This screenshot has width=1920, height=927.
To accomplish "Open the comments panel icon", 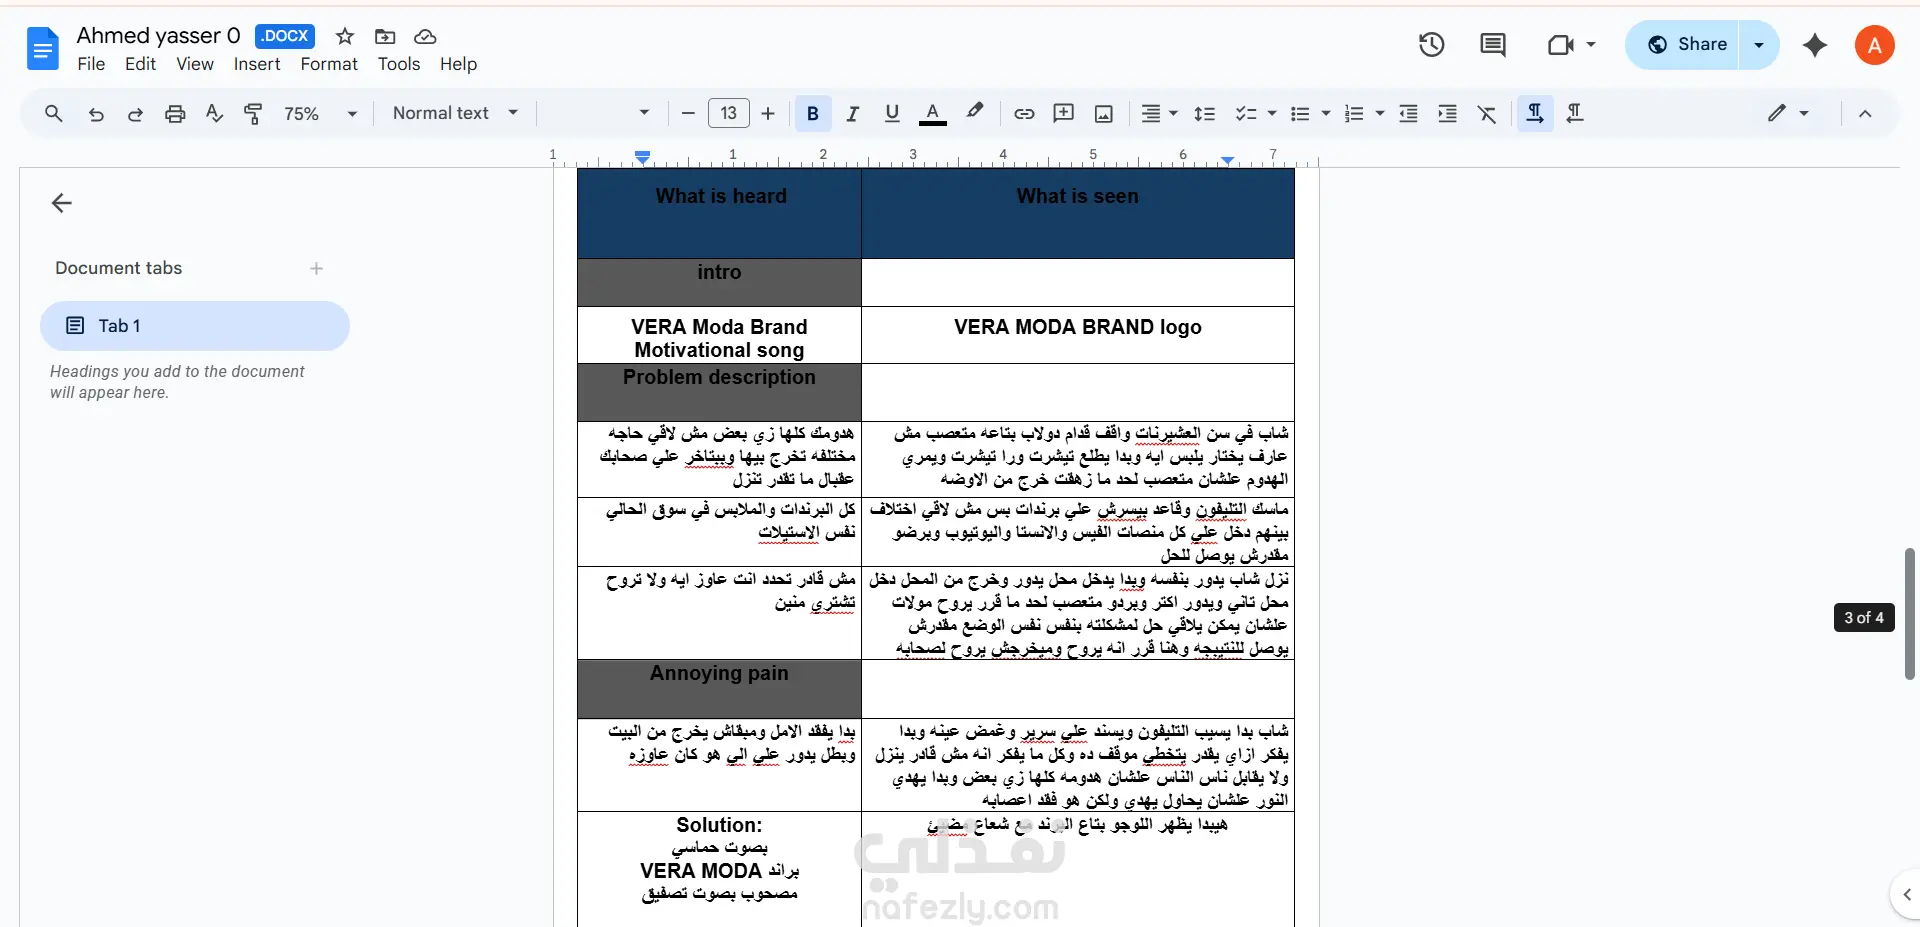I will [1492, 45].
